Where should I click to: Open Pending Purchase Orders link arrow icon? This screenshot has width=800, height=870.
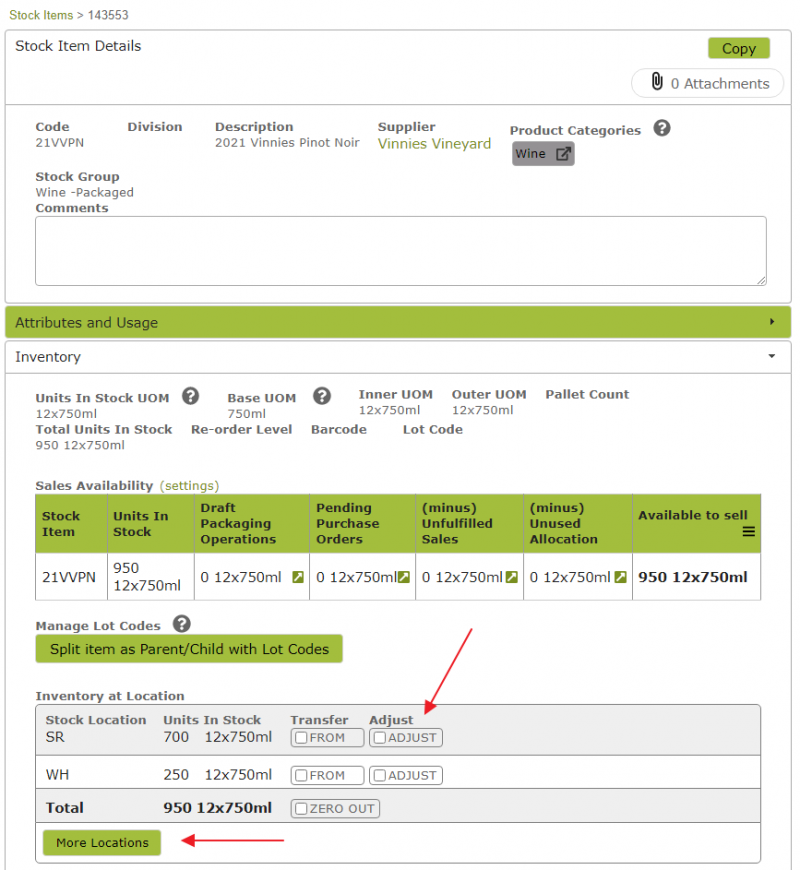[x=404, y=578]
